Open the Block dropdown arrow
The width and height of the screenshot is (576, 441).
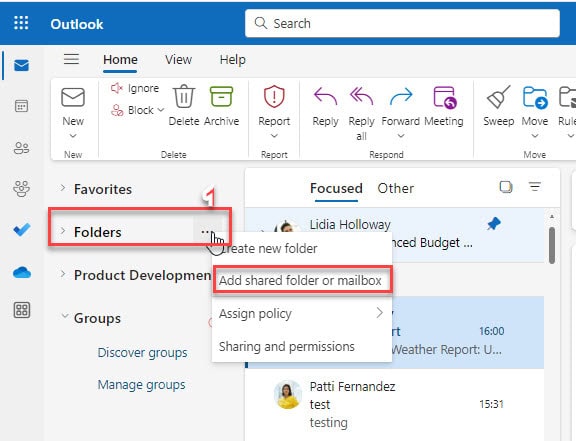click(x=161, y=110)
